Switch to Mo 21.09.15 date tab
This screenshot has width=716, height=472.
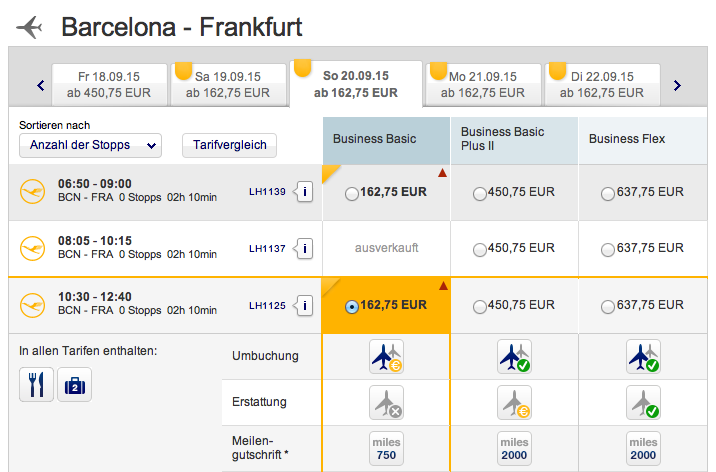pos(483,85)
